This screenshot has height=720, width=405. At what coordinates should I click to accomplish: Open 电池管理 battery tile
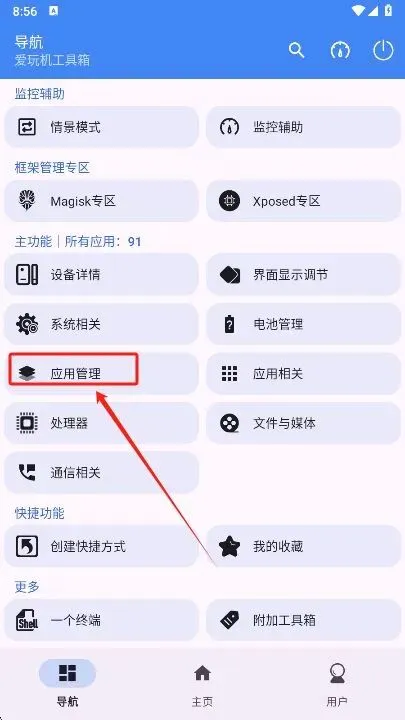click(304, 324)
